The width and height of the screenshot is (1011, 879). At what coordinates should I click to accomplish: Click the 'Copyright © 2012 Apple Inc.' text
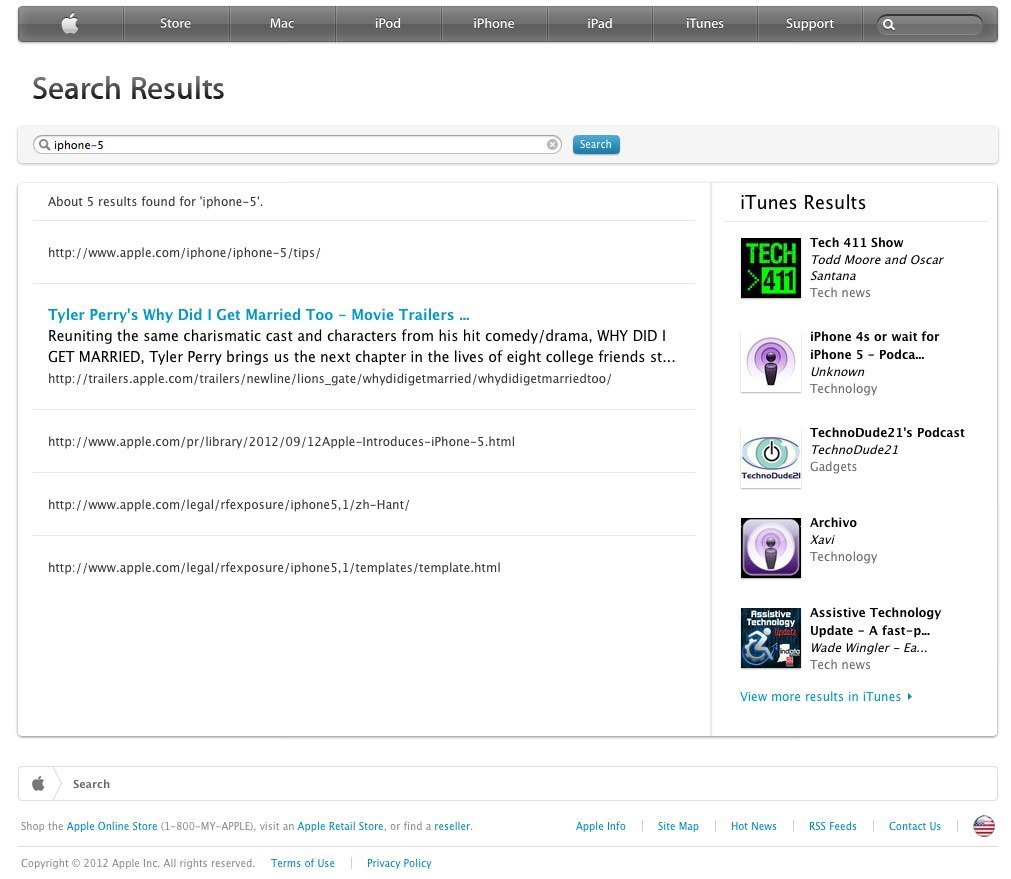point(137,863)
